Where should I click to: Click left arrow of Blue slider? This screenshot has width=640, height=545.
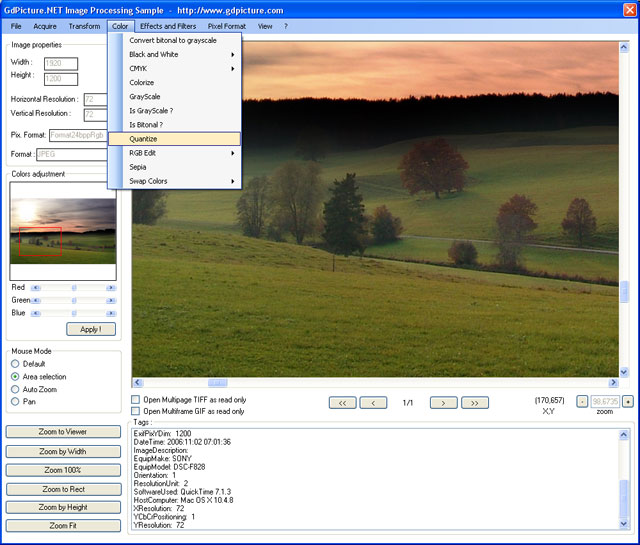[37, 313]
